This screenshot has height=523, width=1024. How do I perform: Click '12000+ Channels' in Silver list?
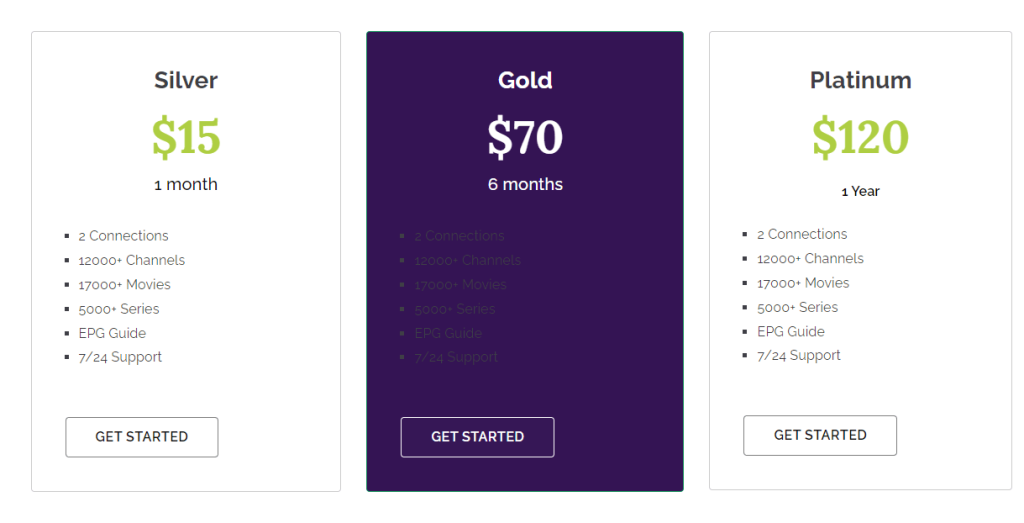tap(132, 260)
